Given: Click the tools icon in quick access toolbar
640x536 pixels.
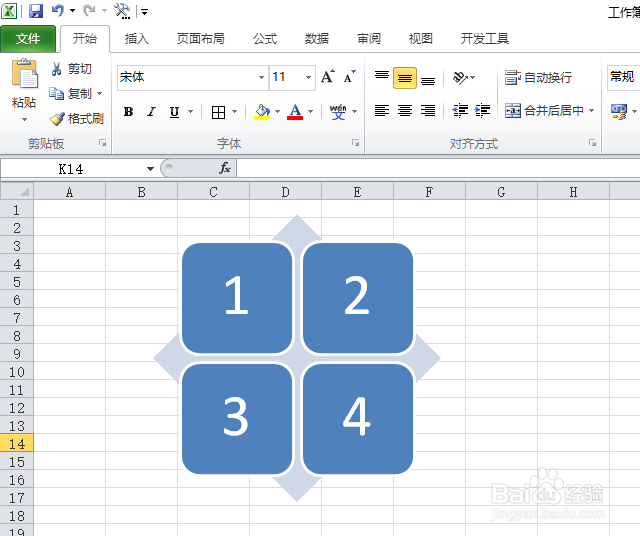Looking at the screenshot, I should [x=122, y=11].
